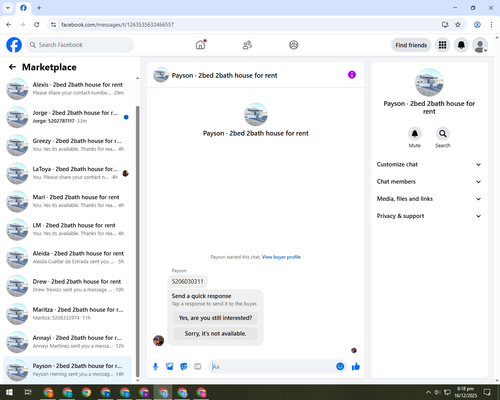The width and height of the screenshot is (500, 400).
Task: Open the Windows notification center
Action: 487,392
